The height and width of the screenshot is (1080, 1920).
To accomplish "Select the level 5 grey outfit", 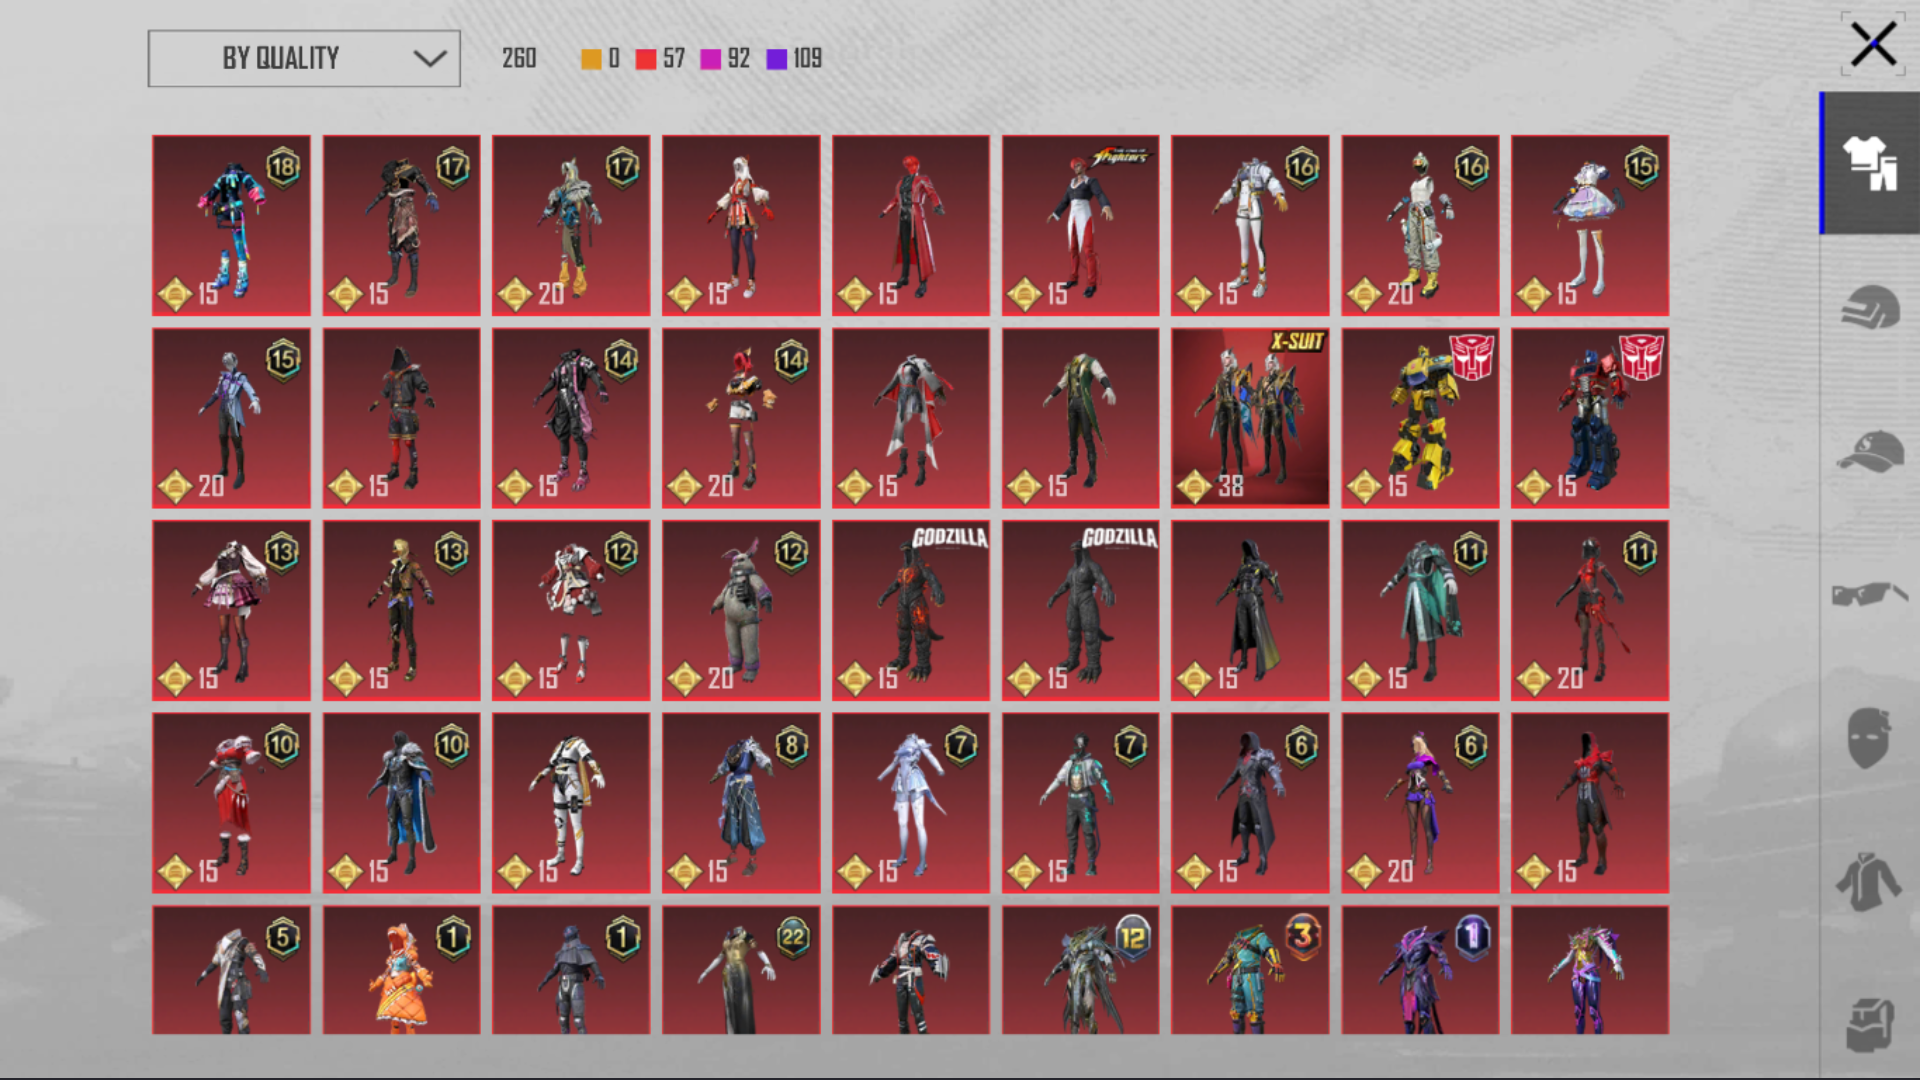I will point(231,970).
